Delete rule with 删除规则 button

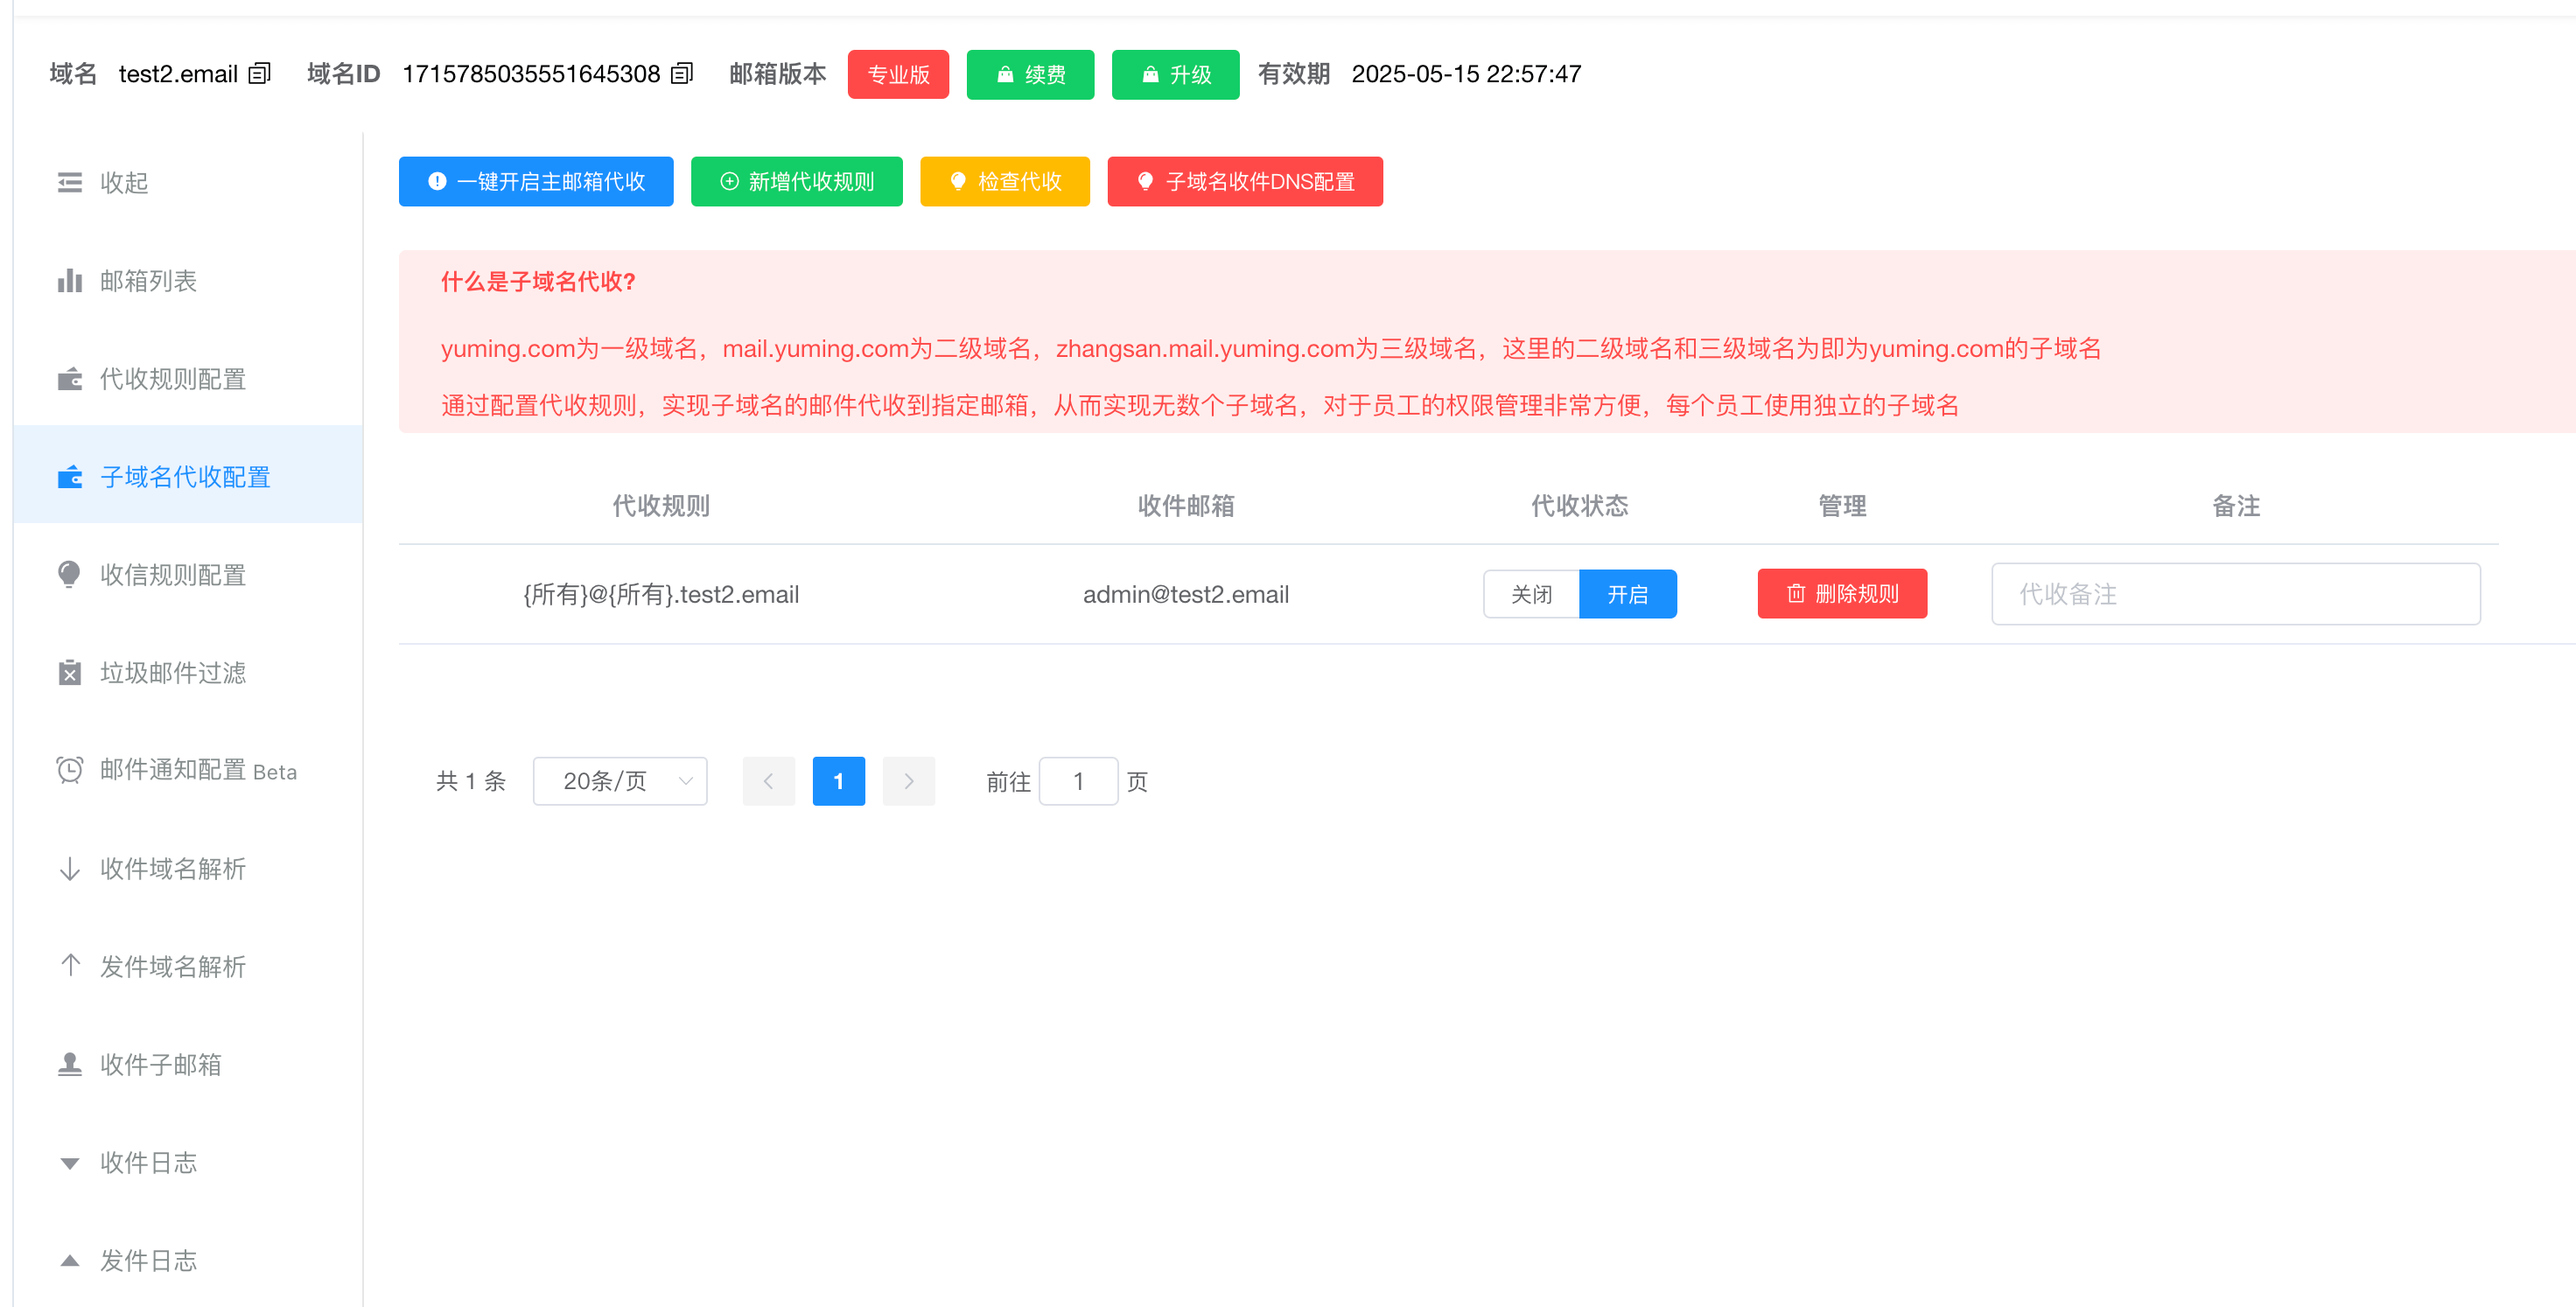point(1842,594)
